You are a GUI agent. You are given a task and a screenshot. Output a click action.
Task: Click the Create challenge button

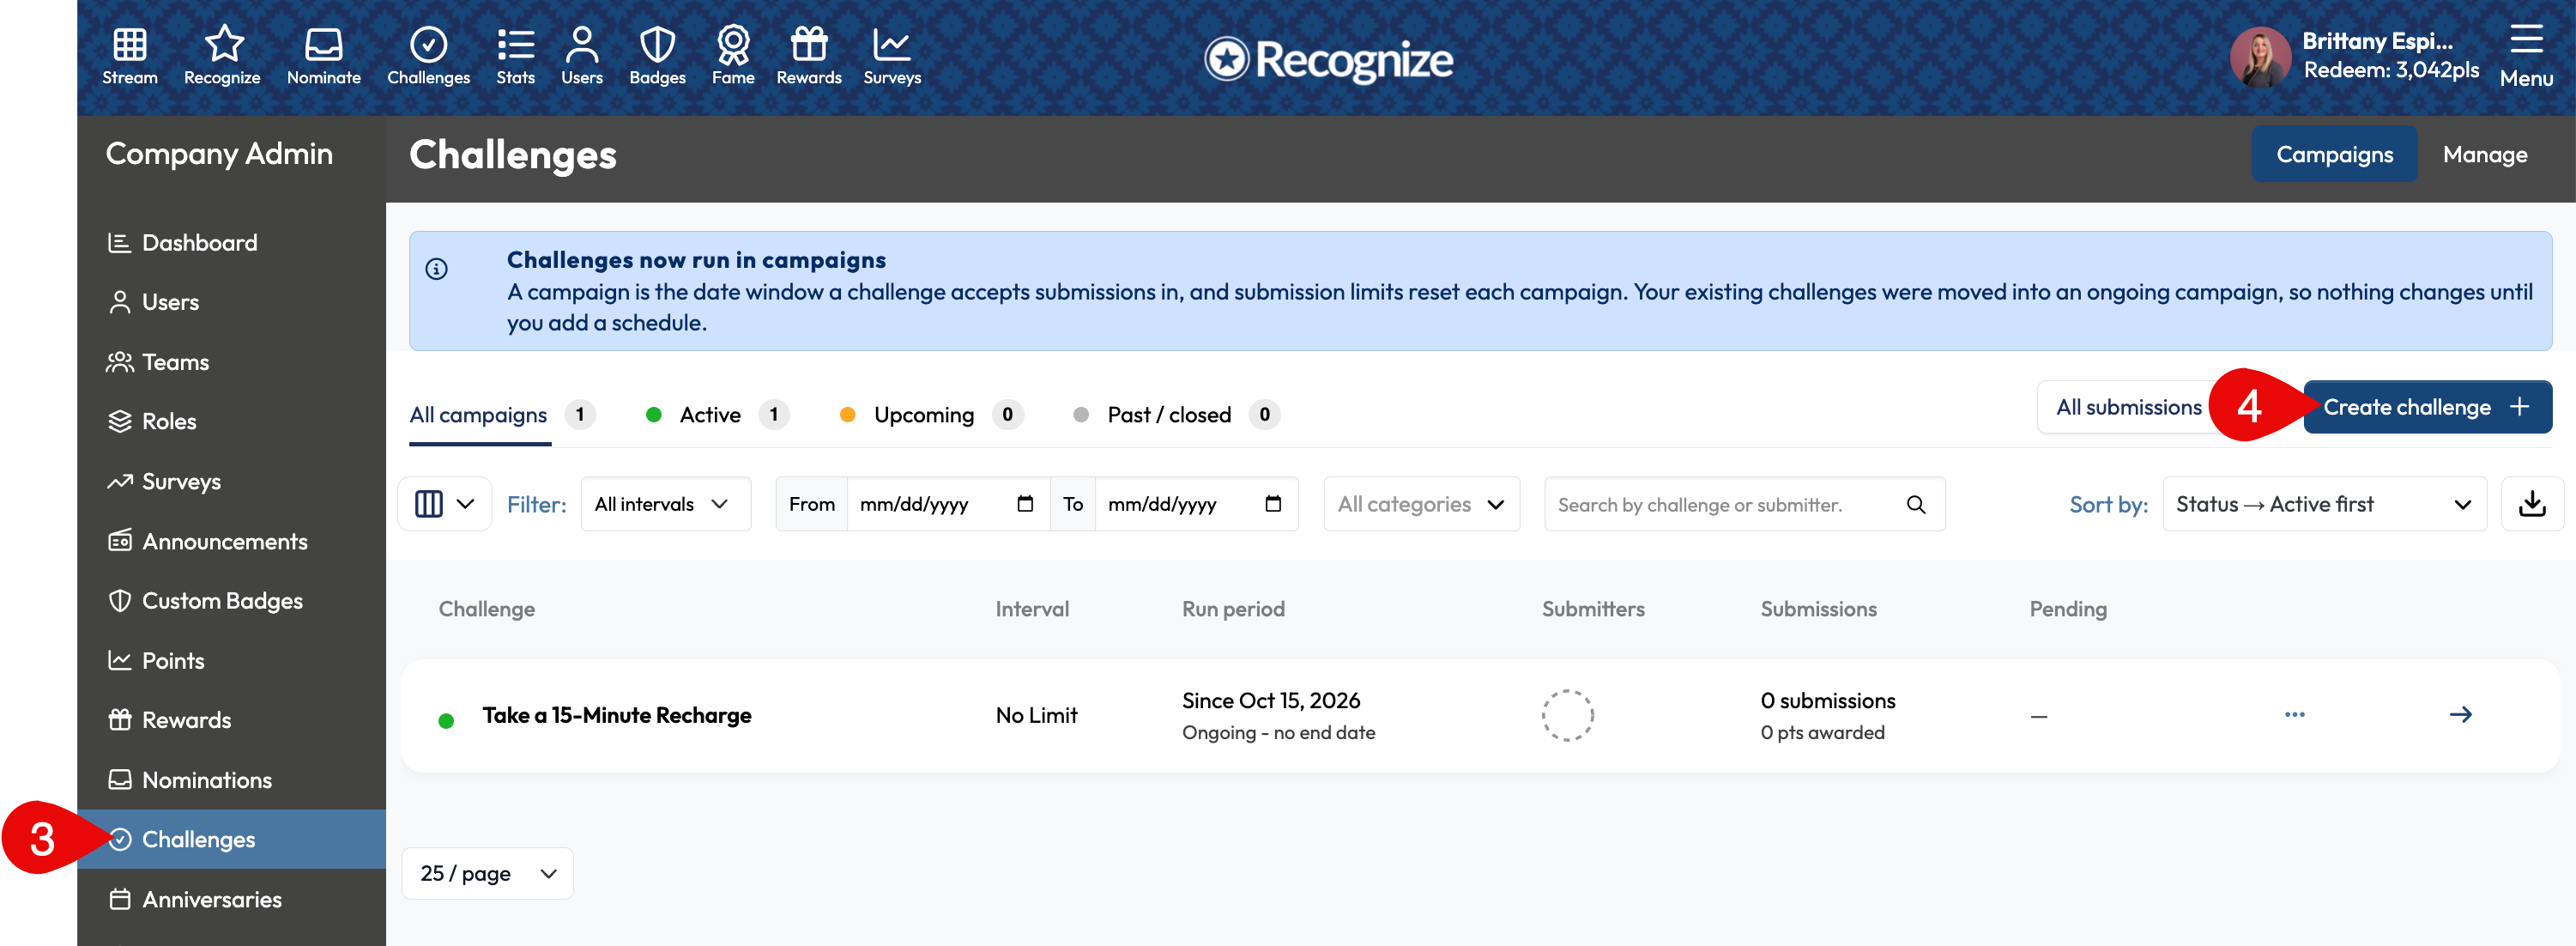click(x=2427, y=407)
